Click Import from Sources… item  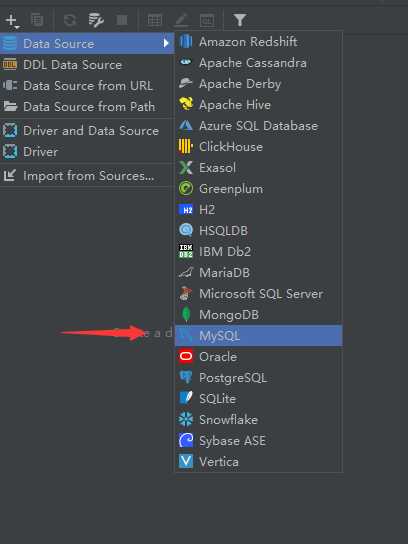click(x=87, y=176)
